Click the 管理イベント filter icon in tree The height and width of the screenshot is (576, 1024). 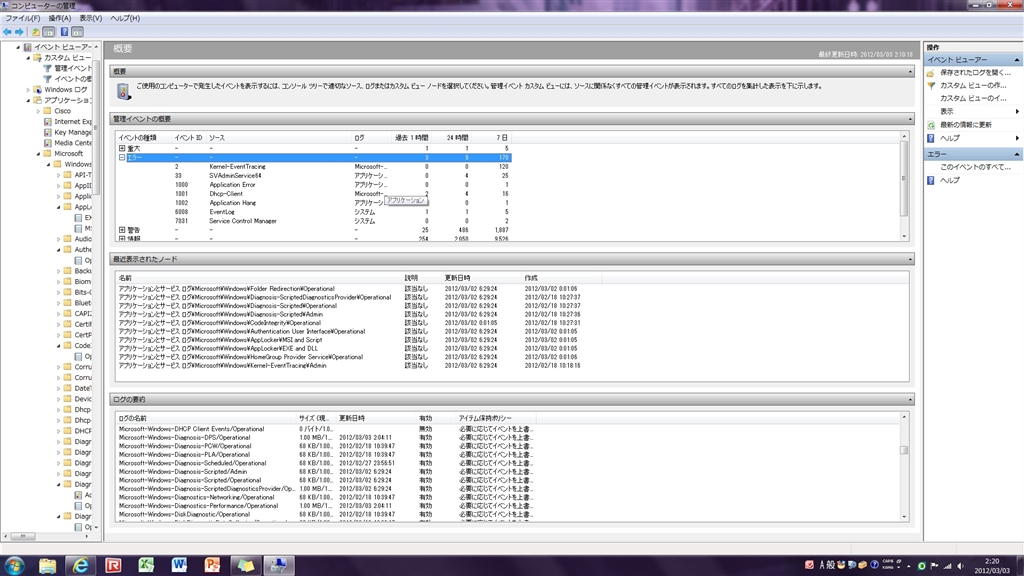[x=47, y=68]
